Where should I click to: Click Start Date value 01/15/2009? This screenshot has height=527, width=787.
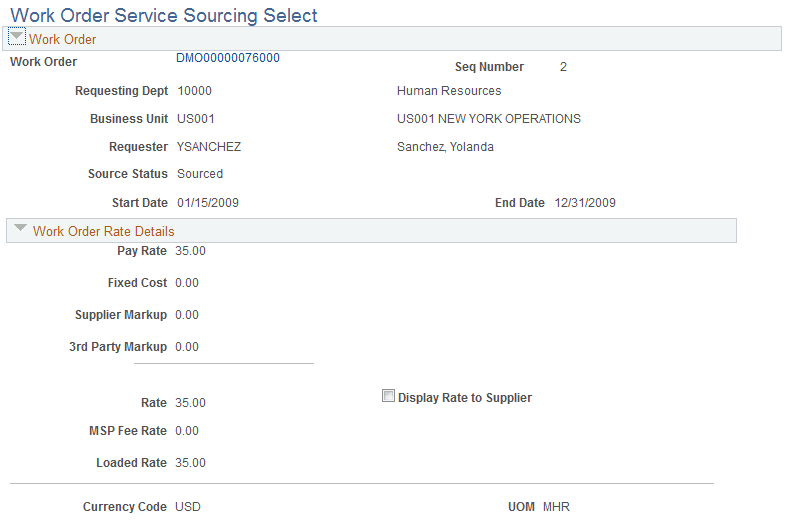pyautogui.click(x=208, y=203)
